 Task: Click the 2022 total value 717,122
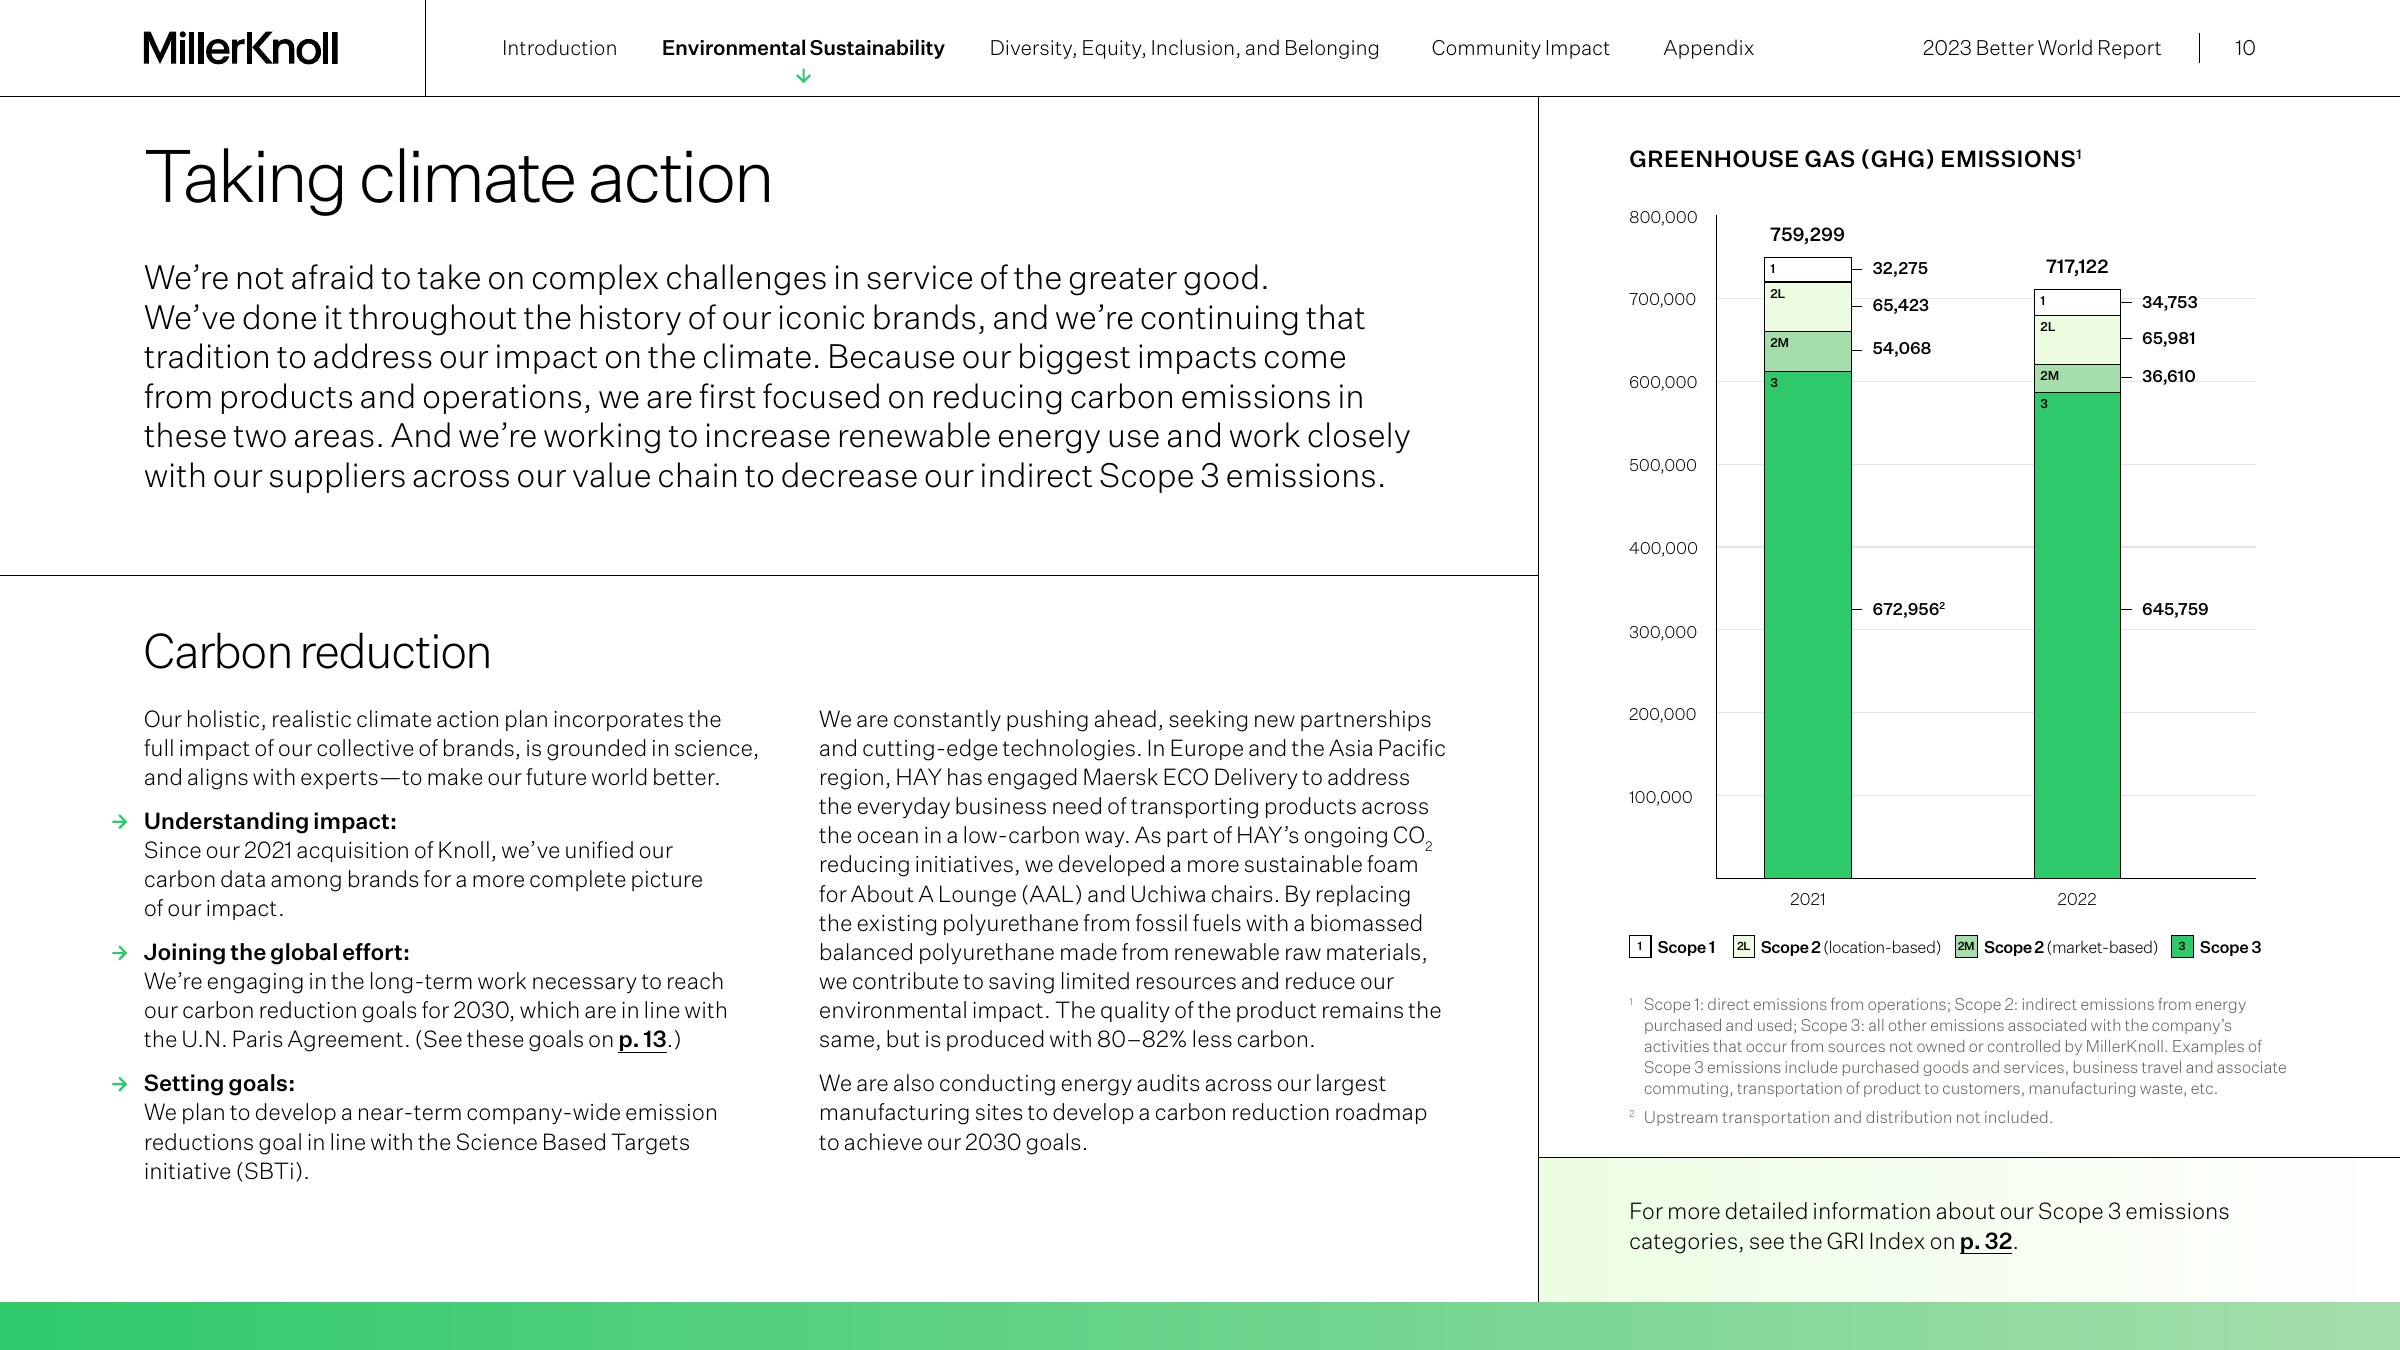coord(2077,267)
